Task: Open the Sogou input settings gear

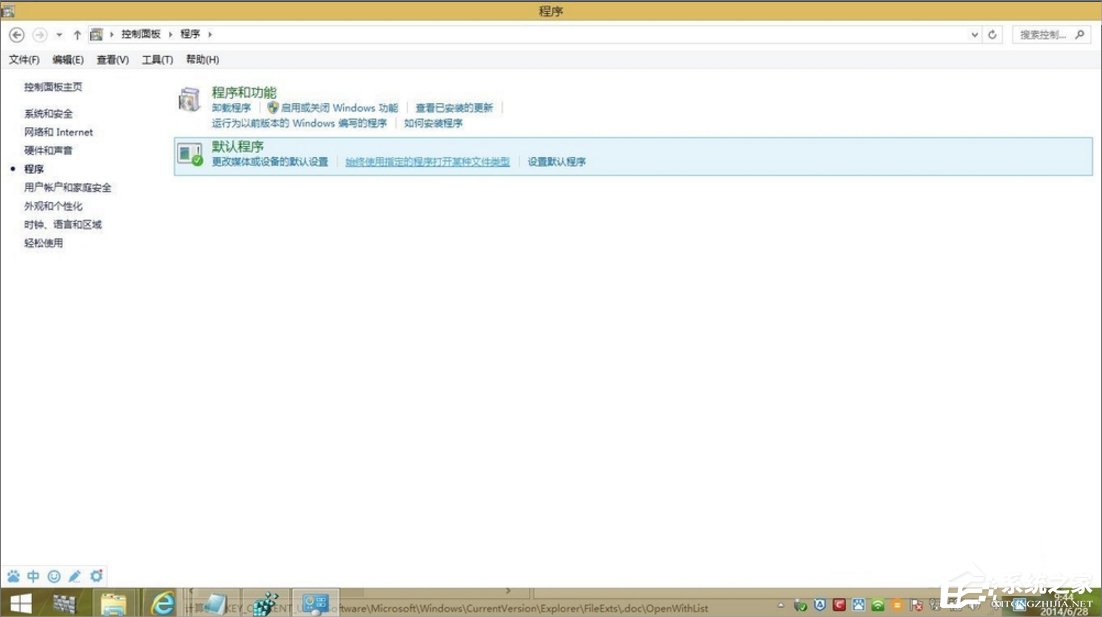Action: coord(95,576)
